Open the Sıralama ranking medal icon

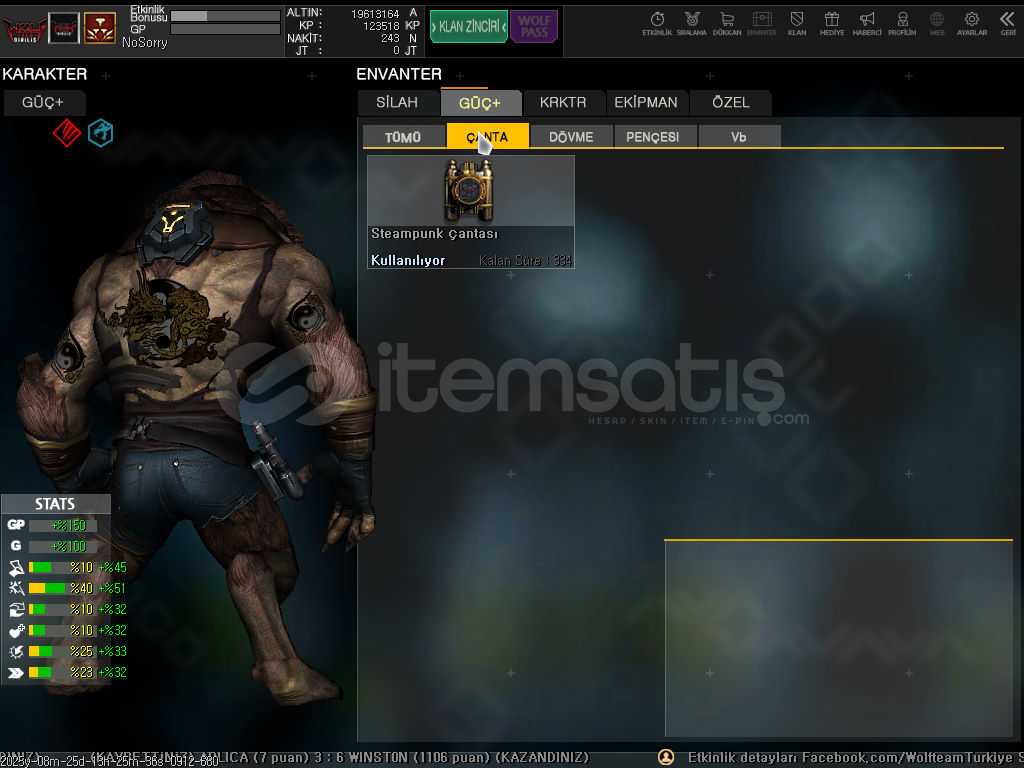692,23
